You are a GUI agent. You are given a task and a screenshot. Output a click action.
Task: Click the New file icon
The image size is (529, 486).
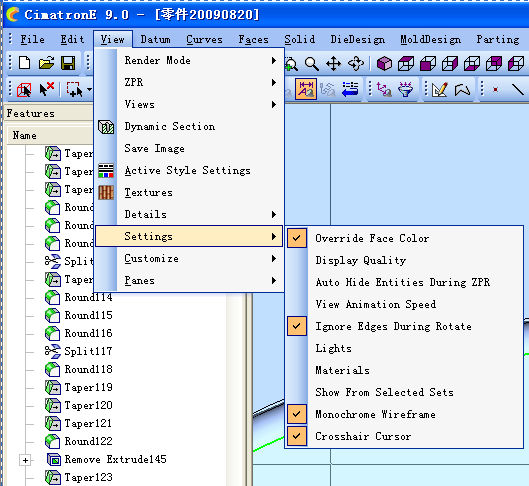(x=24, y=63)
